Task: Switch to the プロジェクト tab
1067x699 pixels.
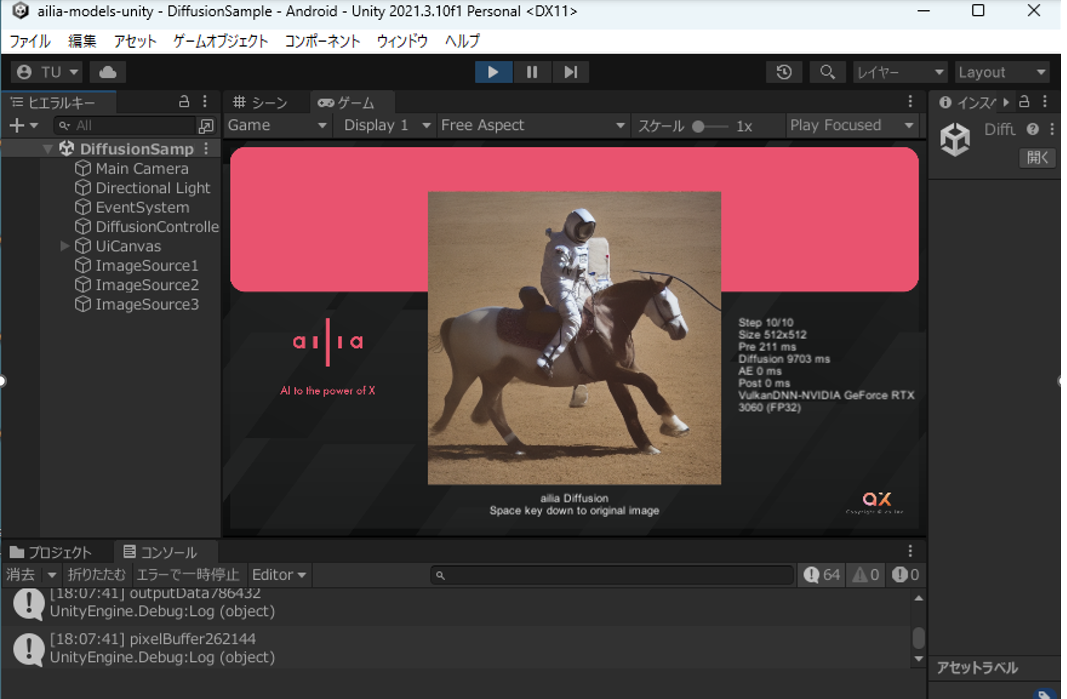Action: [52, 552]
